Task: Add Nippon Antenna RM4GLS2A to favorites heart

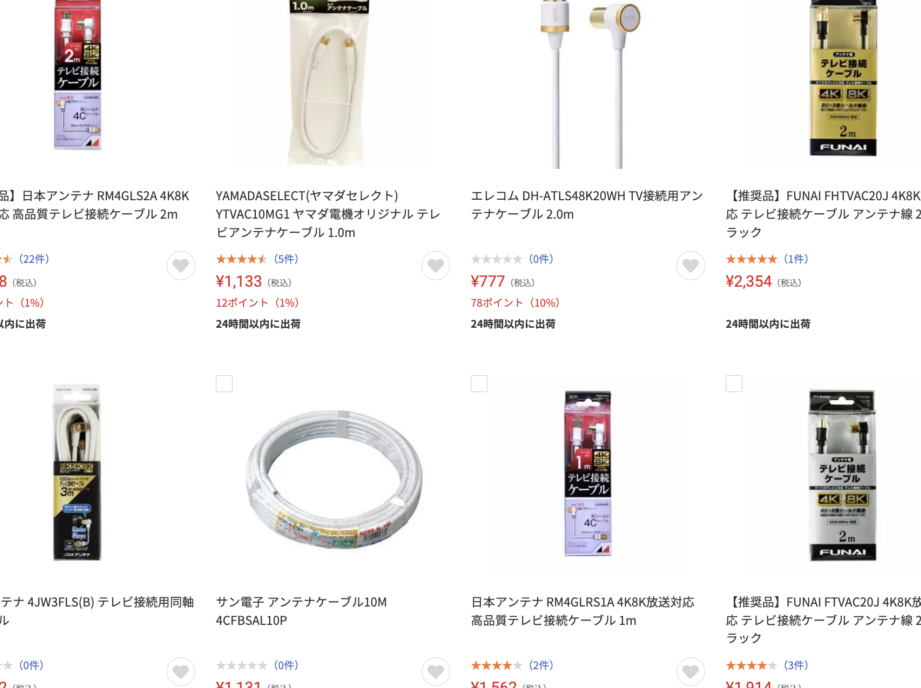Action: tap(181, 266)
